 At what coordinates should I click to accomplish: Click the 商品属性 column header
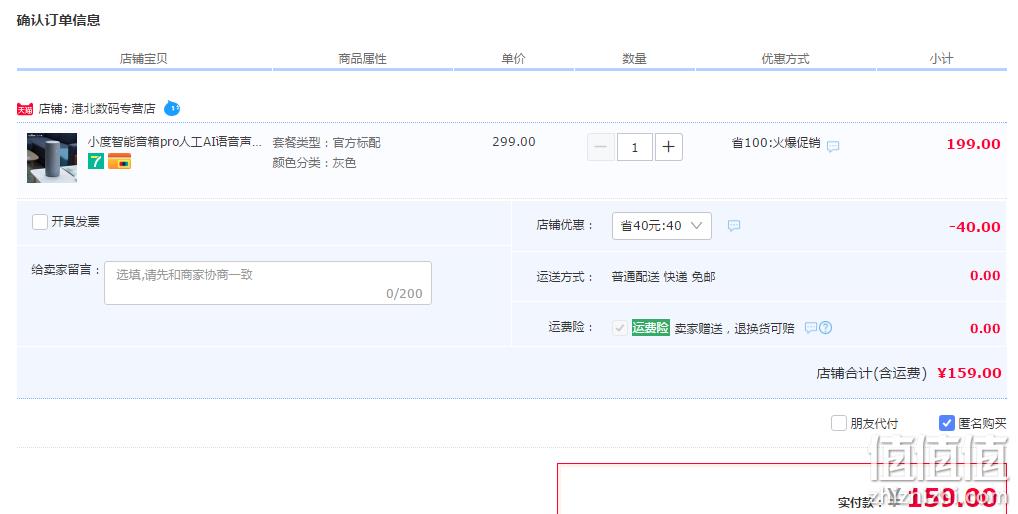pos(362,58)
